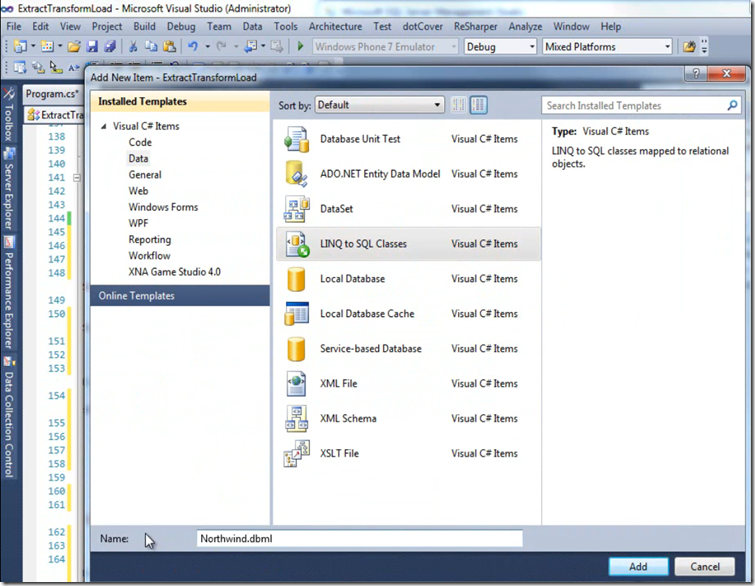Open the Analyze menu
The image size is (755, 586).
(x=525, y=26)
